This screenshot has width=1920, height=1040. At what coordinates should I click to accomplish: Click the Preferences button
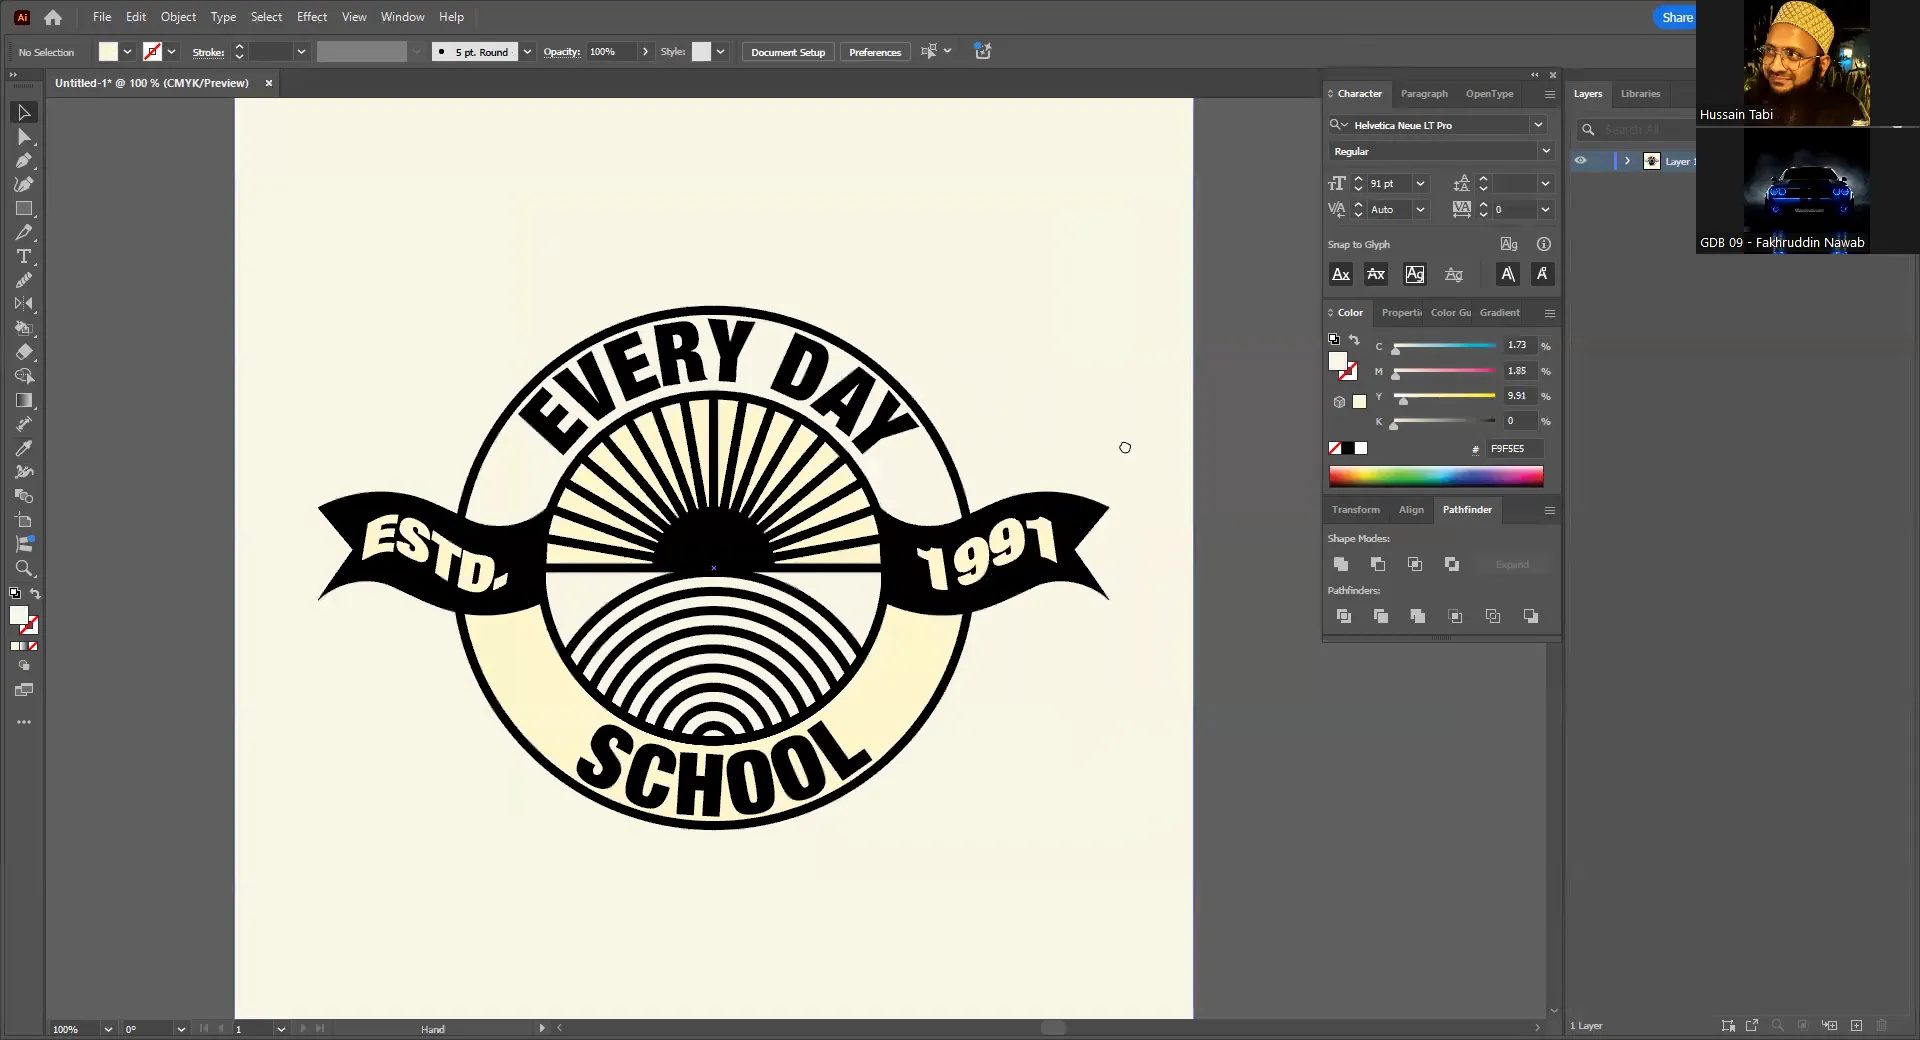874,52
